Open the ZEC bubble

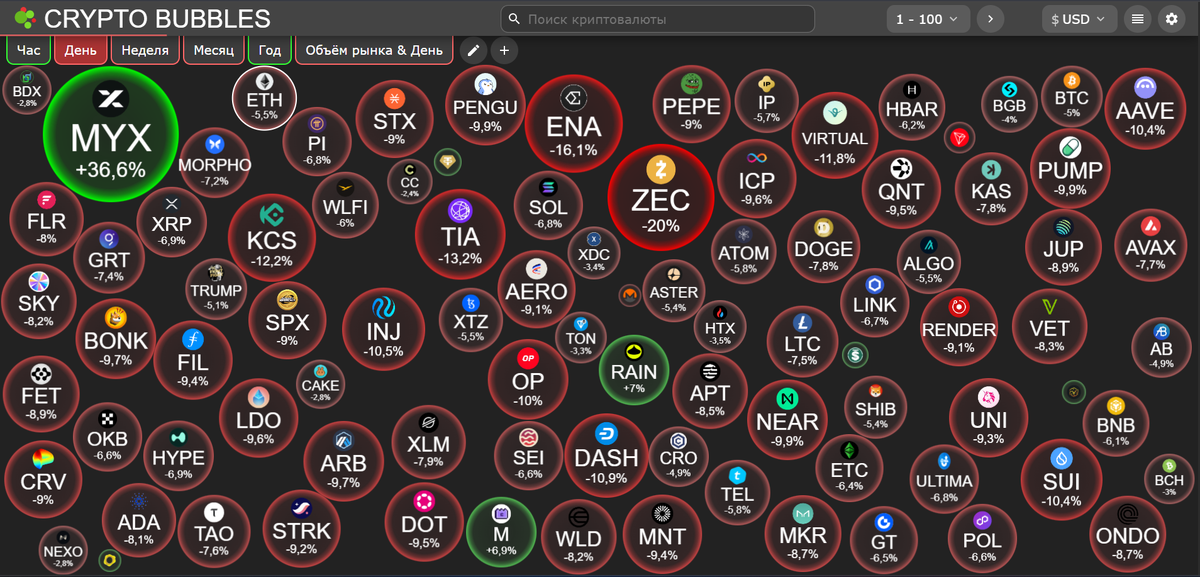click(x=661, y=197)
